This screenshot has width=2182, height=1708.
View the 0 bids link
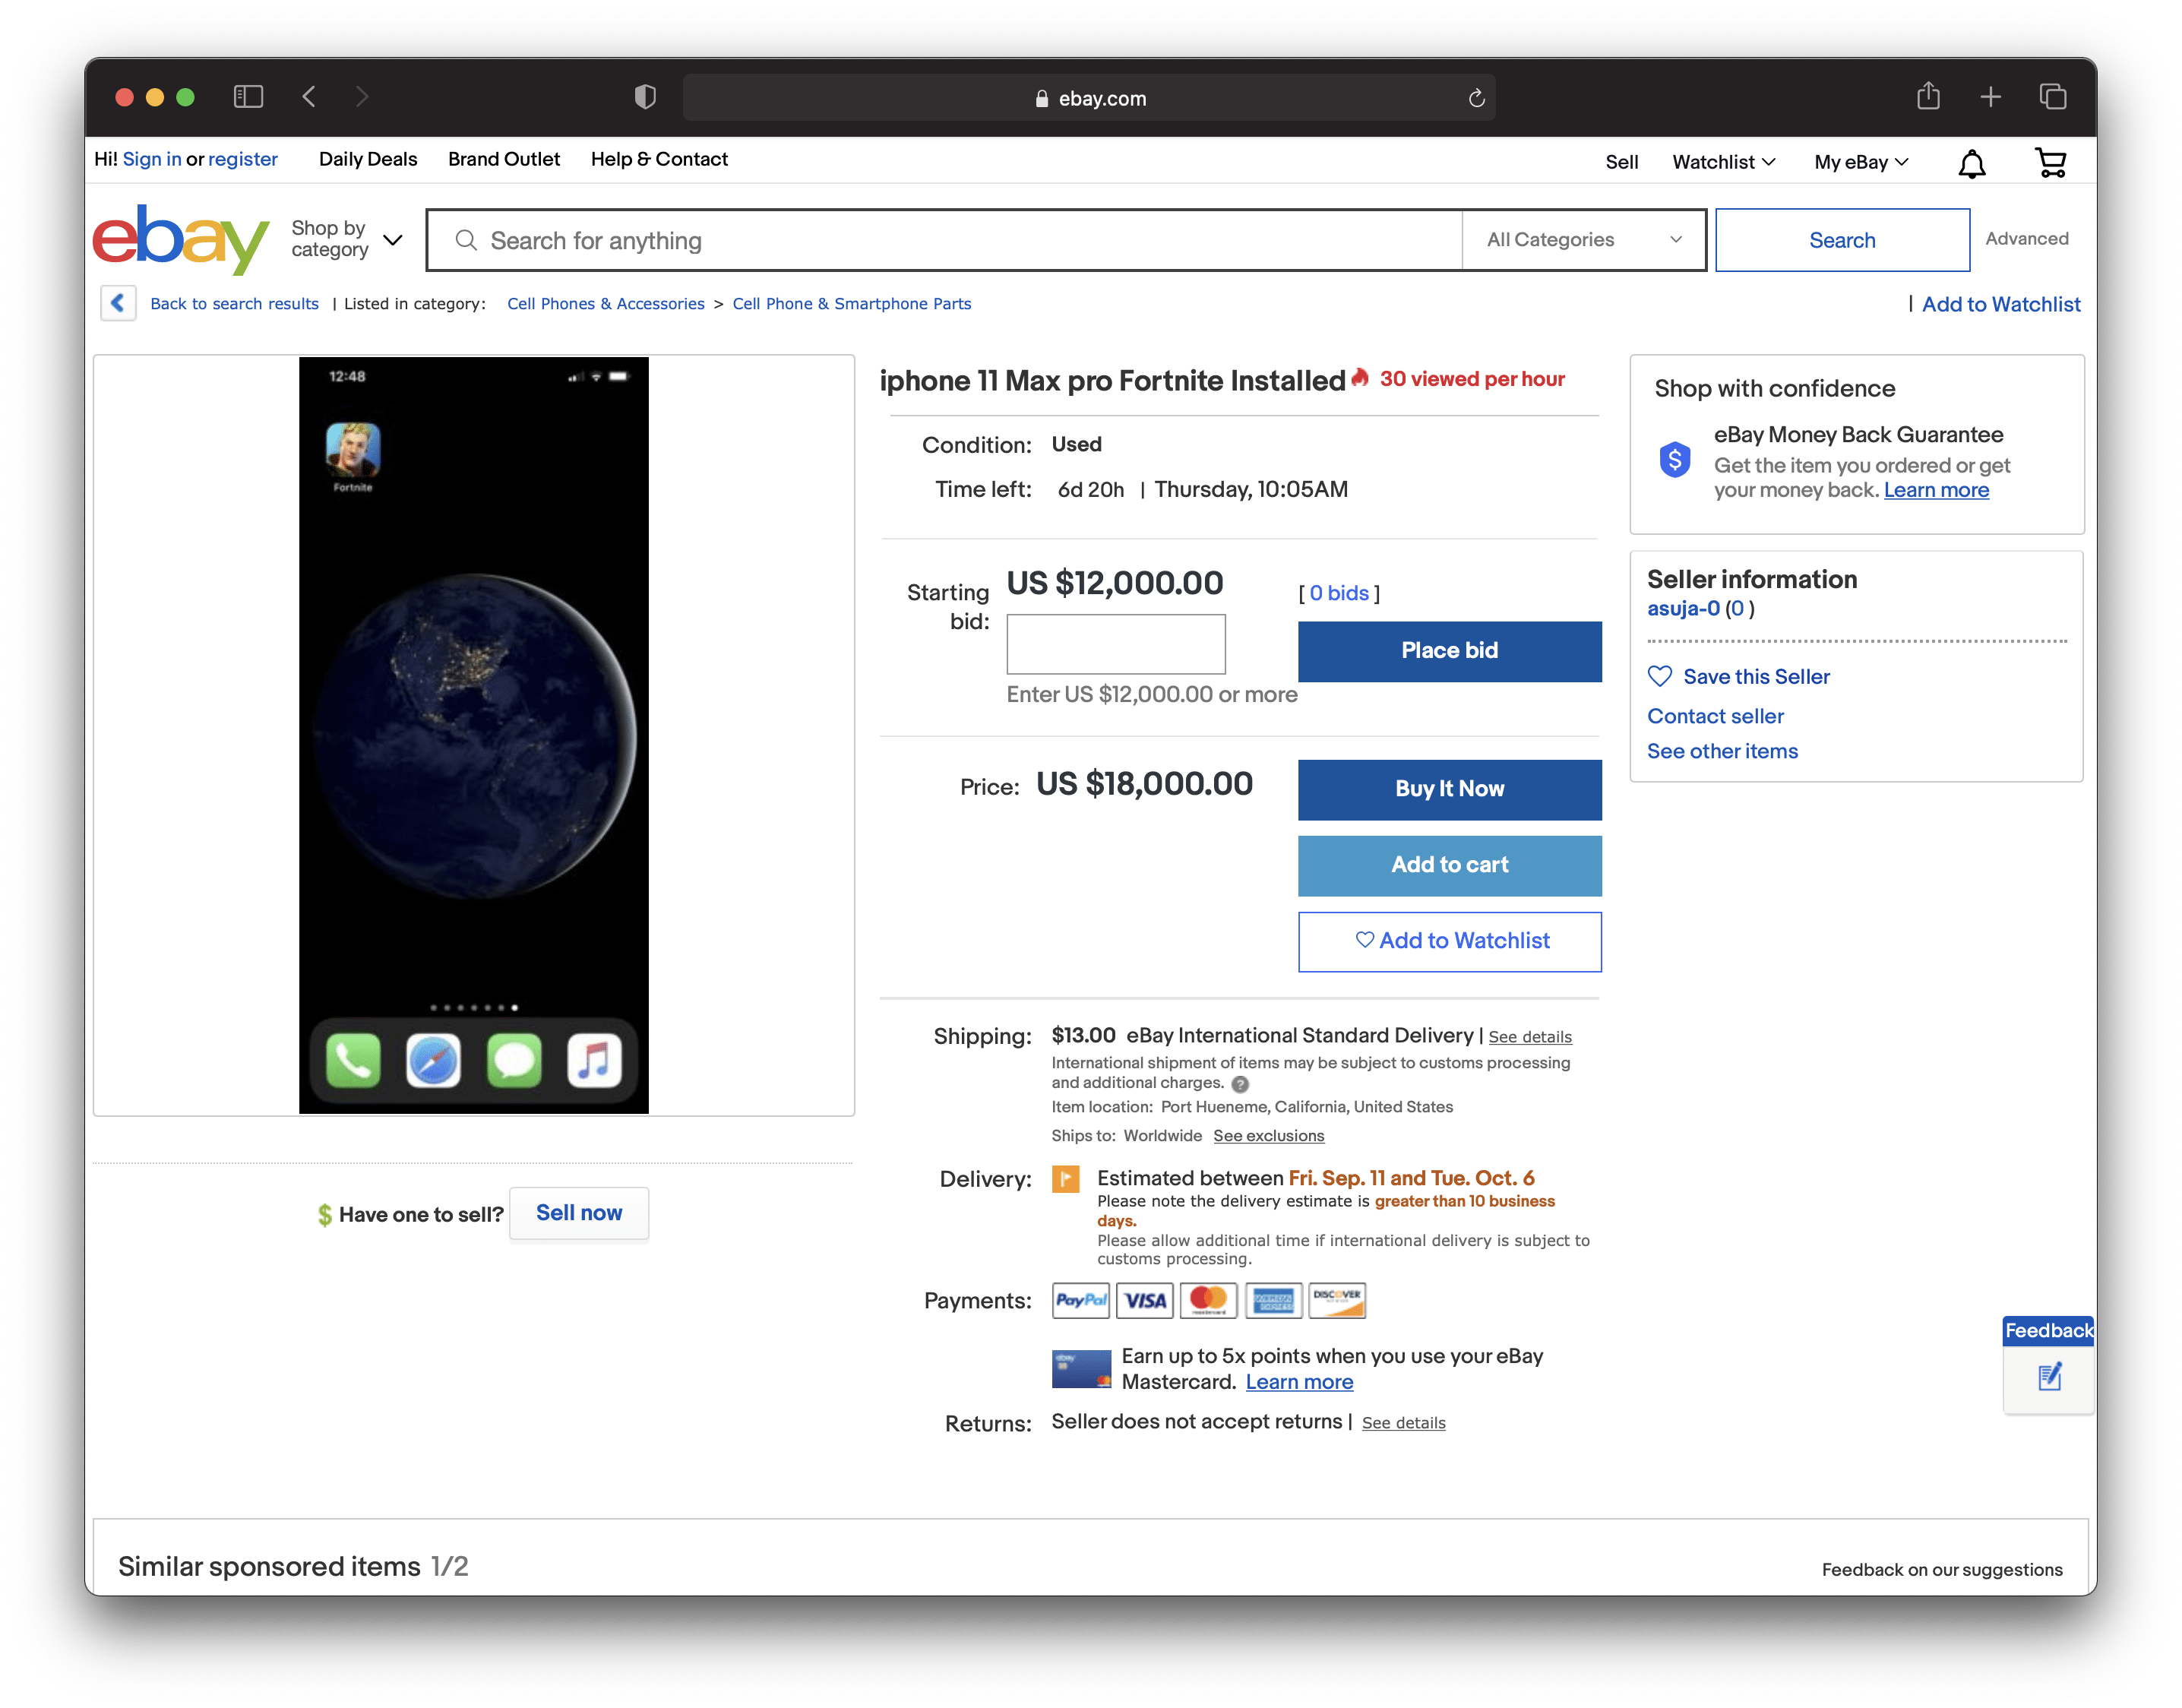(1338, 593)
